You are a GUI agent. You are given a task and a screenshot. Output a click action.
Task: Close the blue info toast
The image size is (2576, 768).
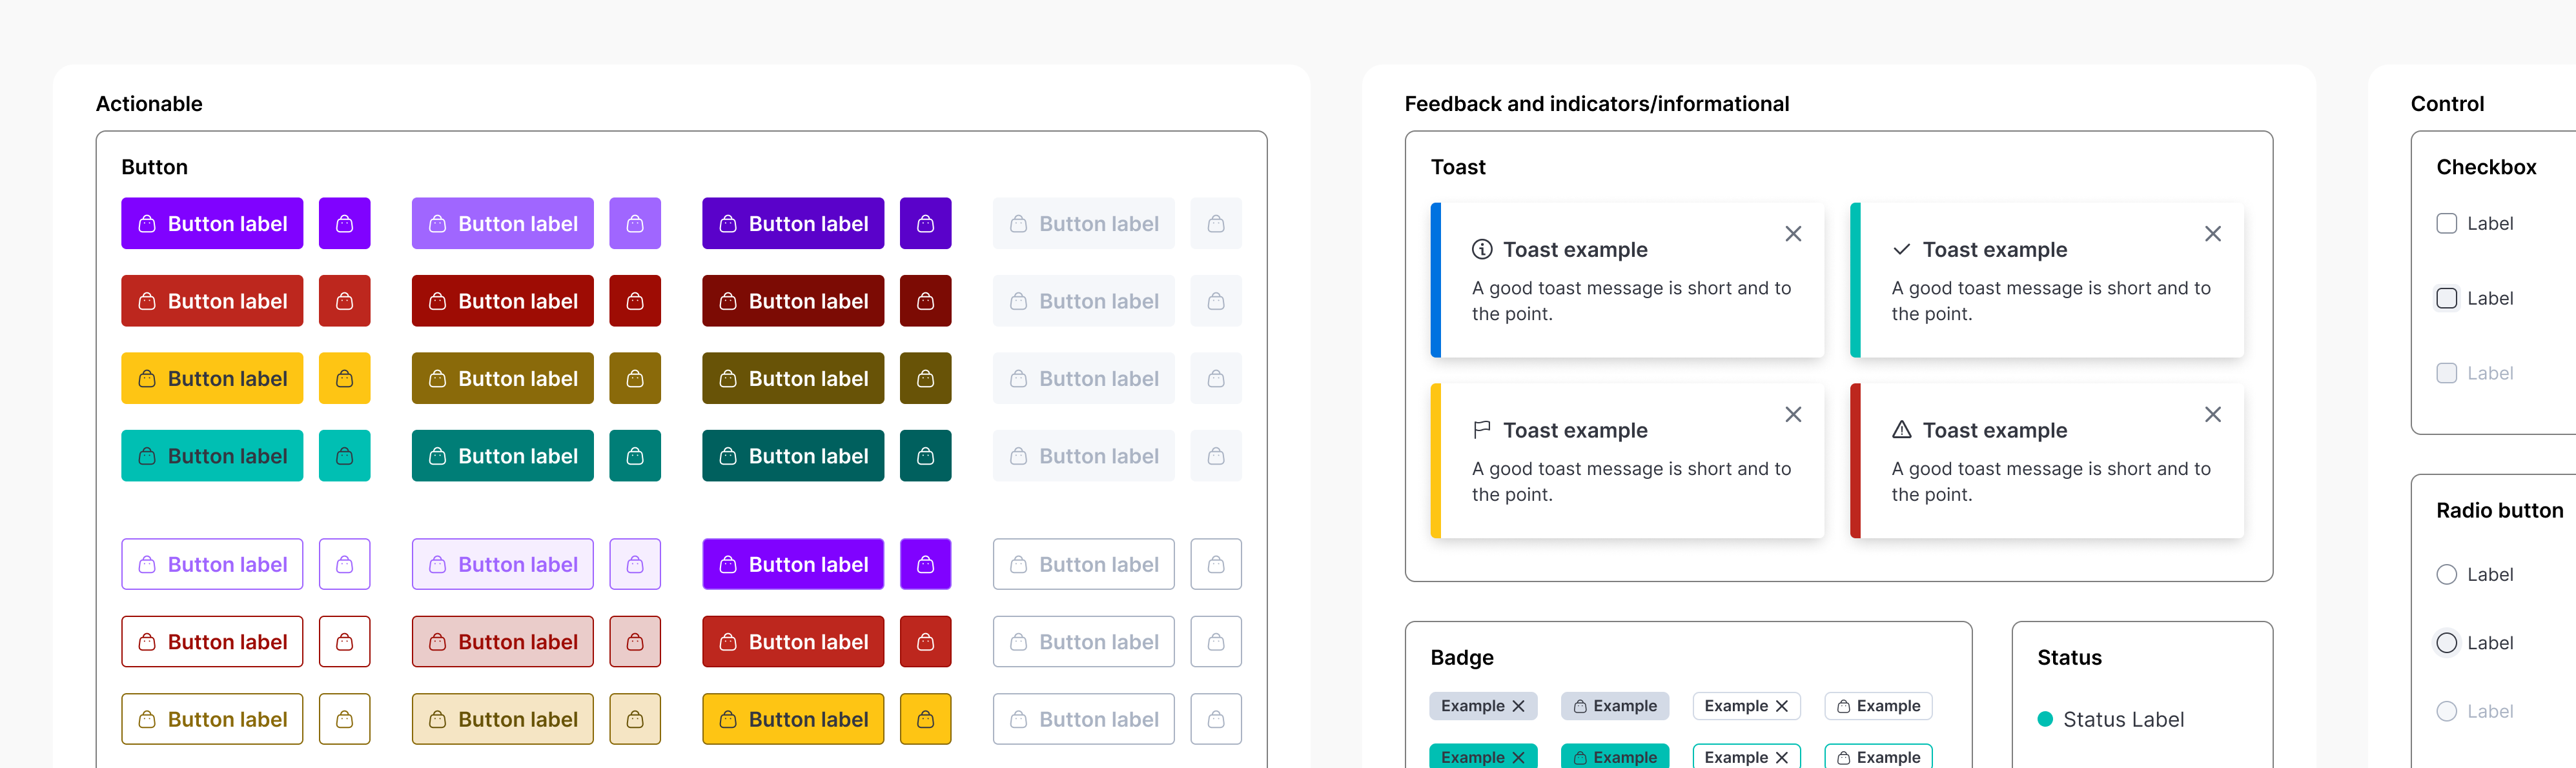pos(1794,233)
